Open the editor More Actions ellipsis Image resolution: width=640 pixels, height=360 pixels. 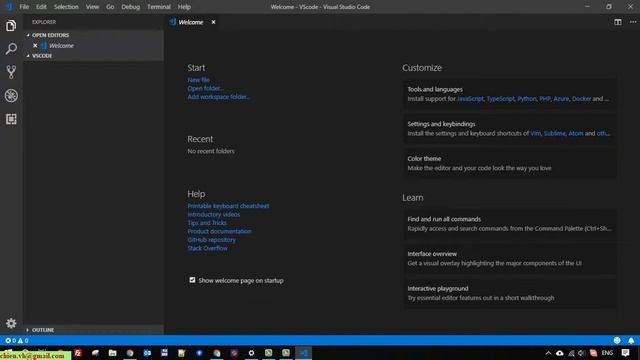633,22
